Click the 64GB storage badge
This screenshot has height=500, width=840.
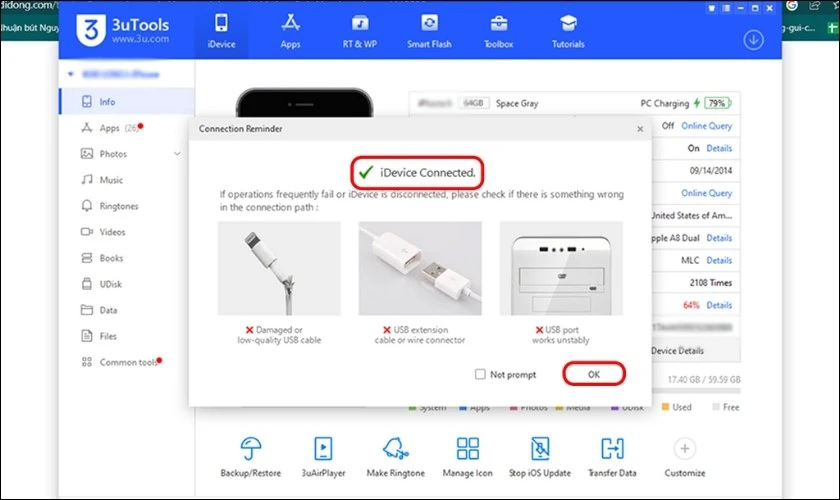point(474,103)
